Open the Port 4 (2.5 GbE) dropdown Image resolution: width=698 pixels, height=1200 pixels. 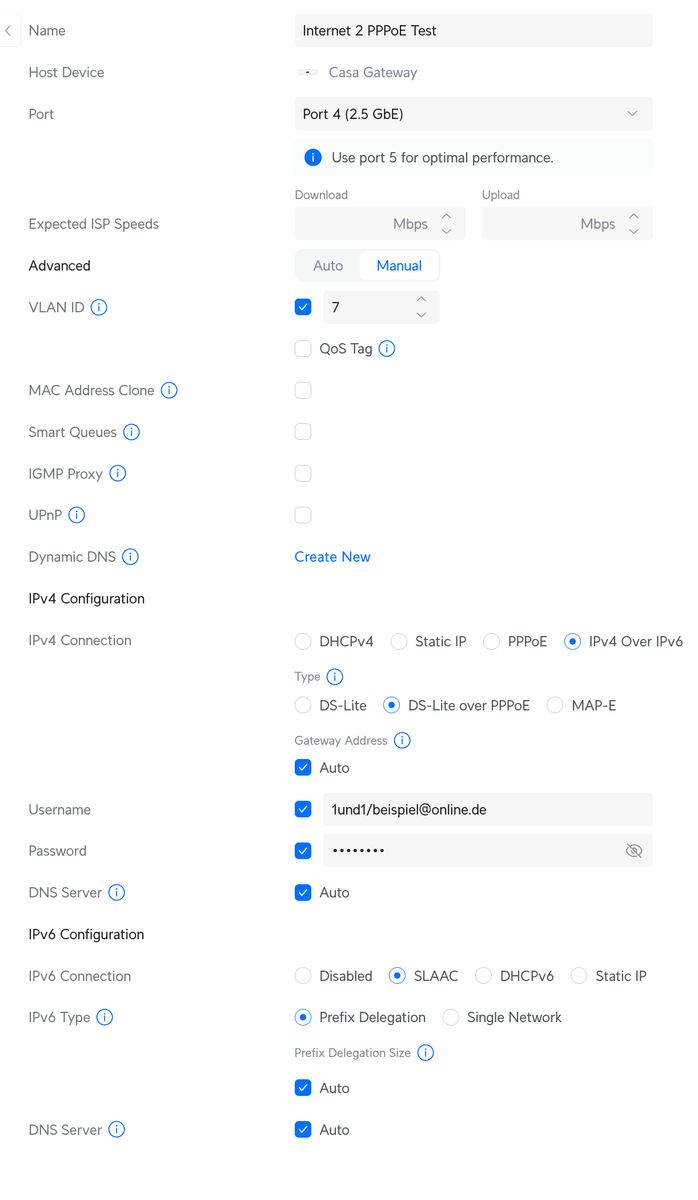click(473, 114)
